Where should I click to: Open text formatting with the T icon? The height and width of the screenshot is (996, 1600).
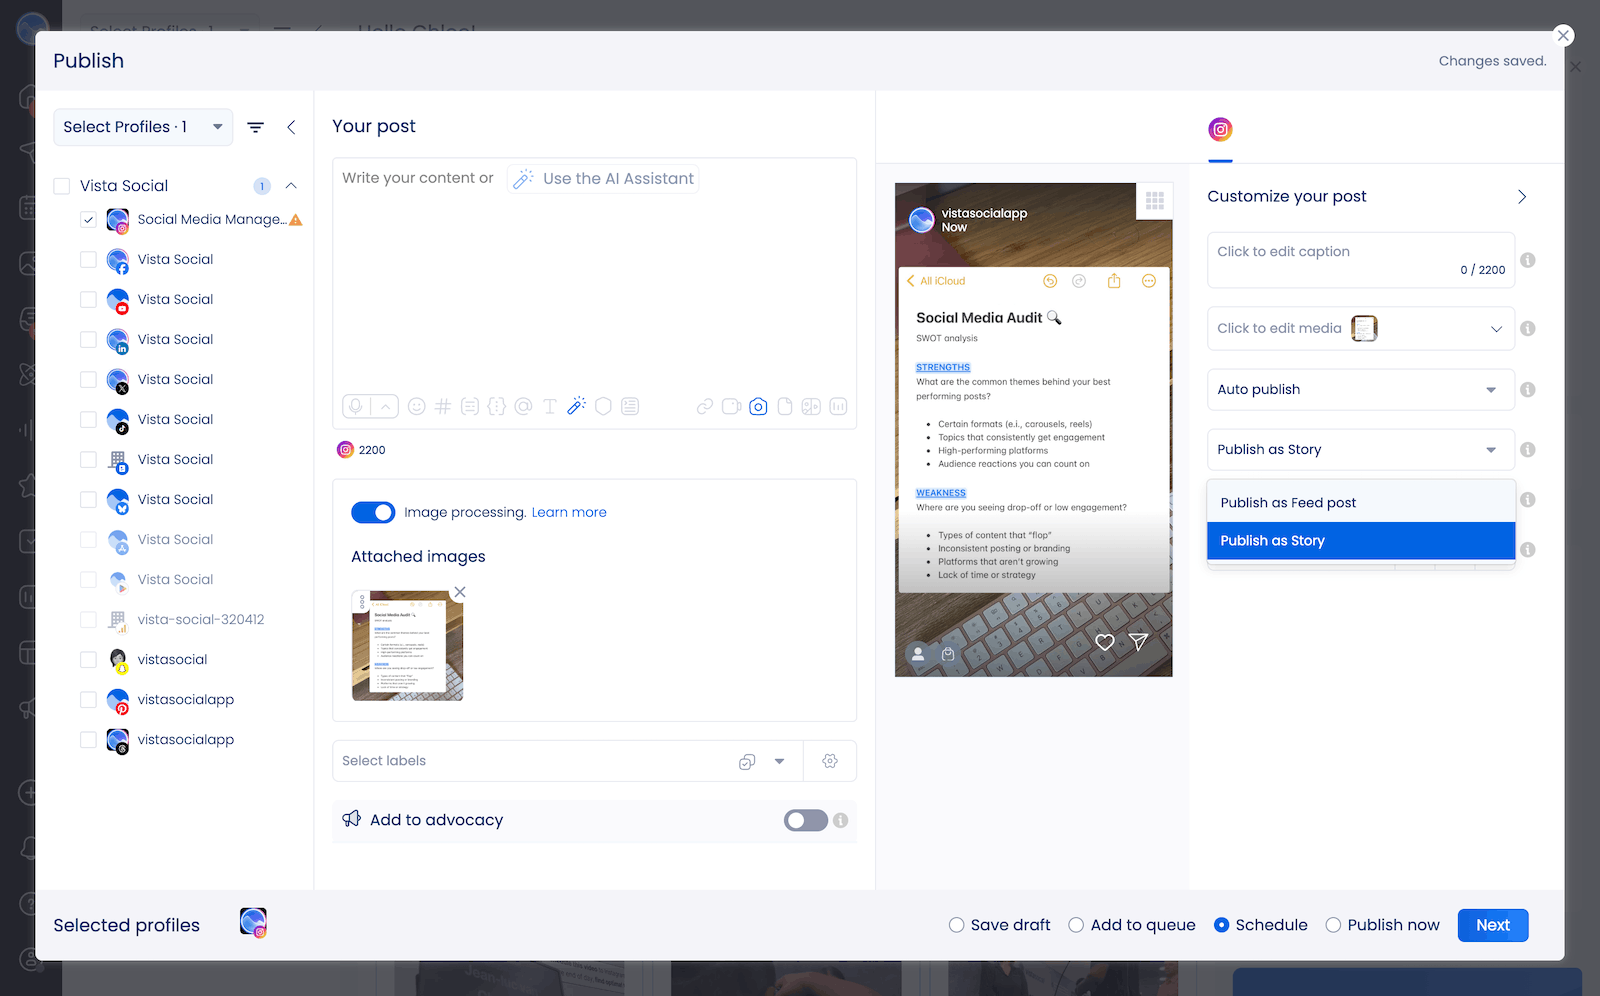[550, 406]
